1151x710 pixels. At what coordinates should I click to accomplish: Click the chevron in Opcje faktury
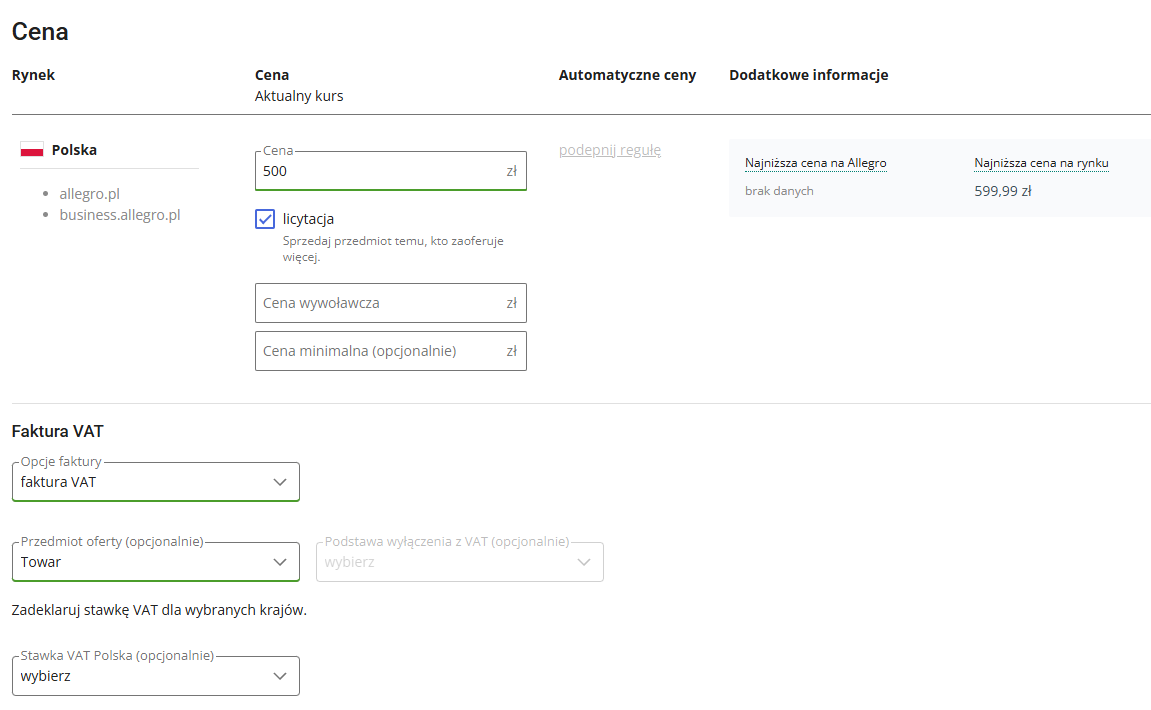280,482
